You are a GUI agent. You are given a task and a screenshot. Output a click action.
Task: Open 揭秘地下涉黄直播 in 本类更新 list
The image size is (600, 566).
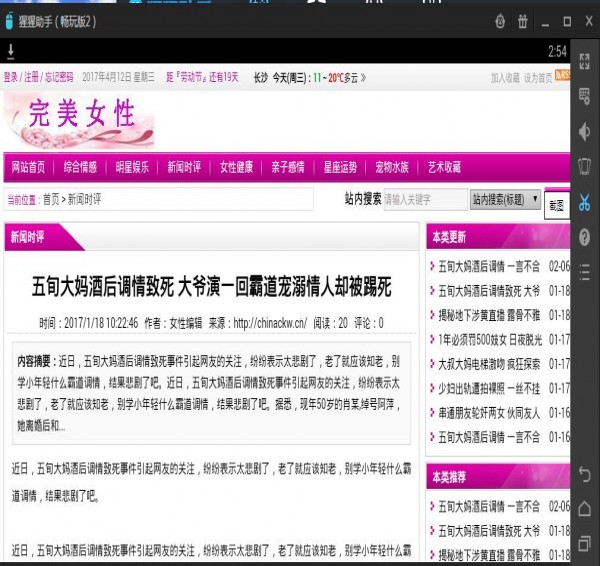(489, 315)
